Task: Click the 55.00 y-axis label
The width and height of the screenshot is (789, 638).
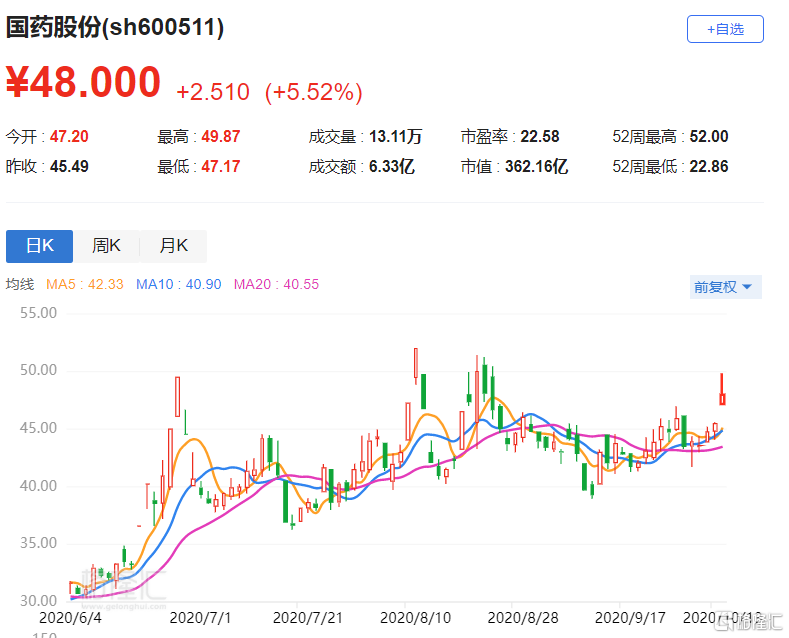Action: pos(38,313)
